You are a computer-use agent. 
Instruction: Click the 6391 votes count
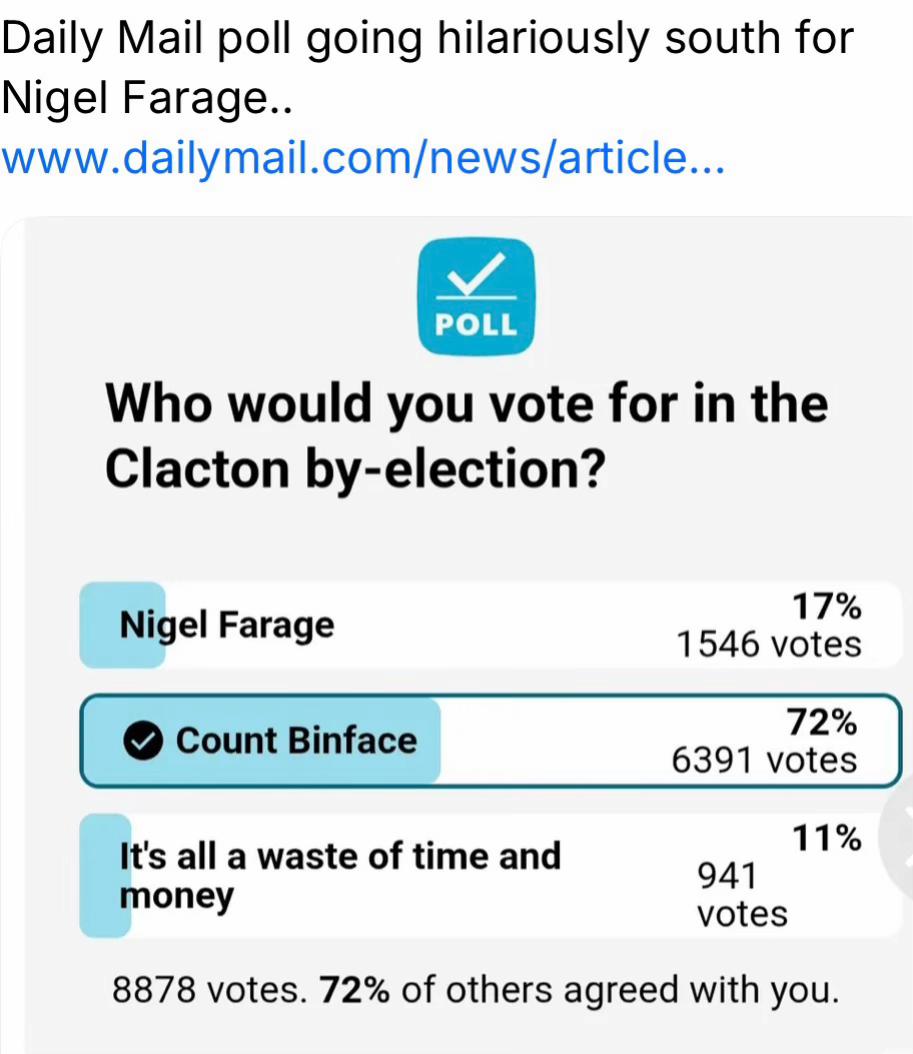(764, 760)
